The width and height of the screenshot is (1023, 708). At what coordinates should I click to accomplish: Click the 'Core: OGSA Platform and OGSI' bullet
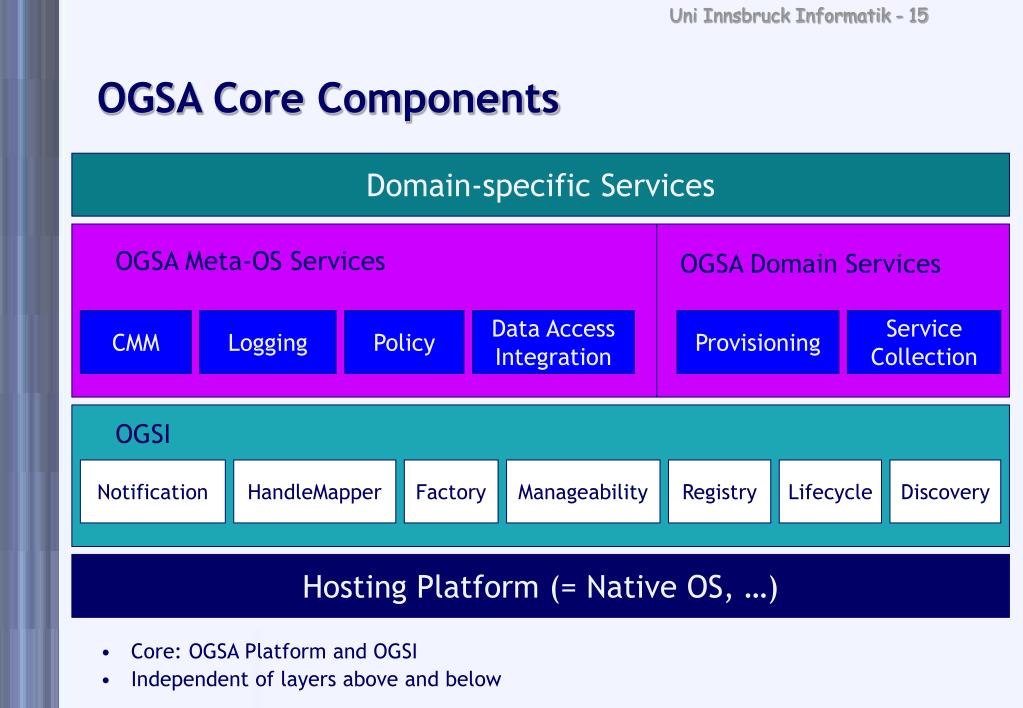point(273,651)
